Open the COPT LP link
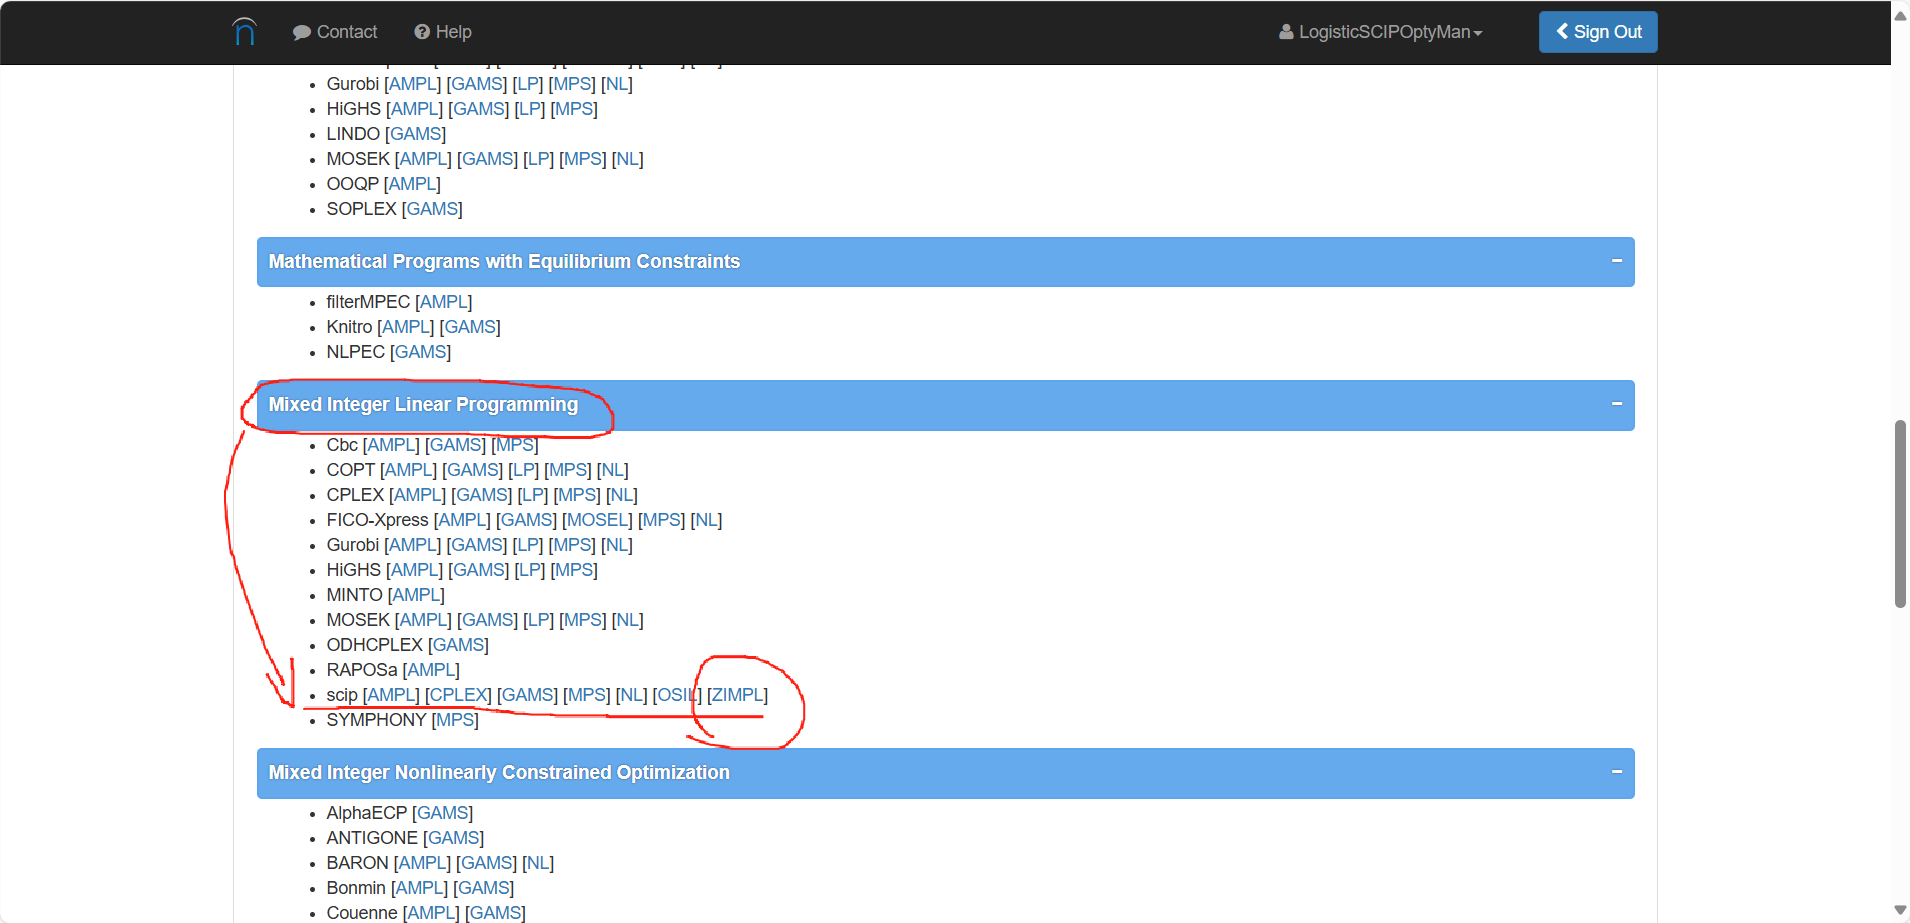This screenshot has width=1910, height=923. point(523,470)
